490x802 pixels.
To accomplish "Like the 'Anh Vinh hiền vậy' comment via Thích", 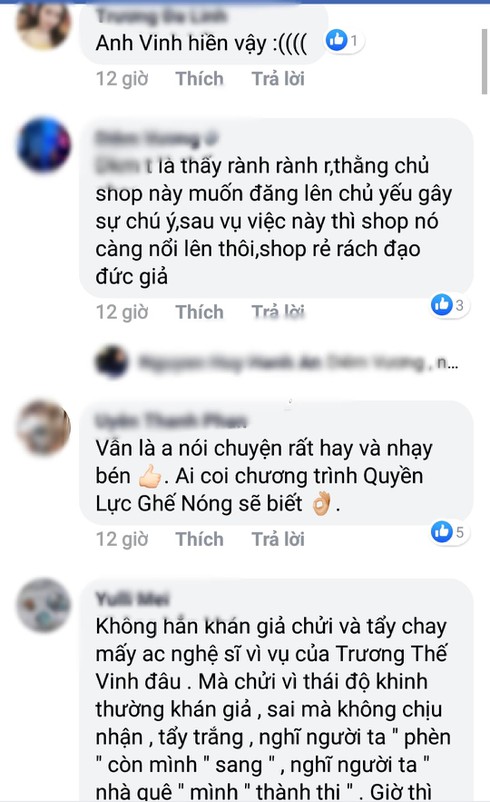I will 199,79.
